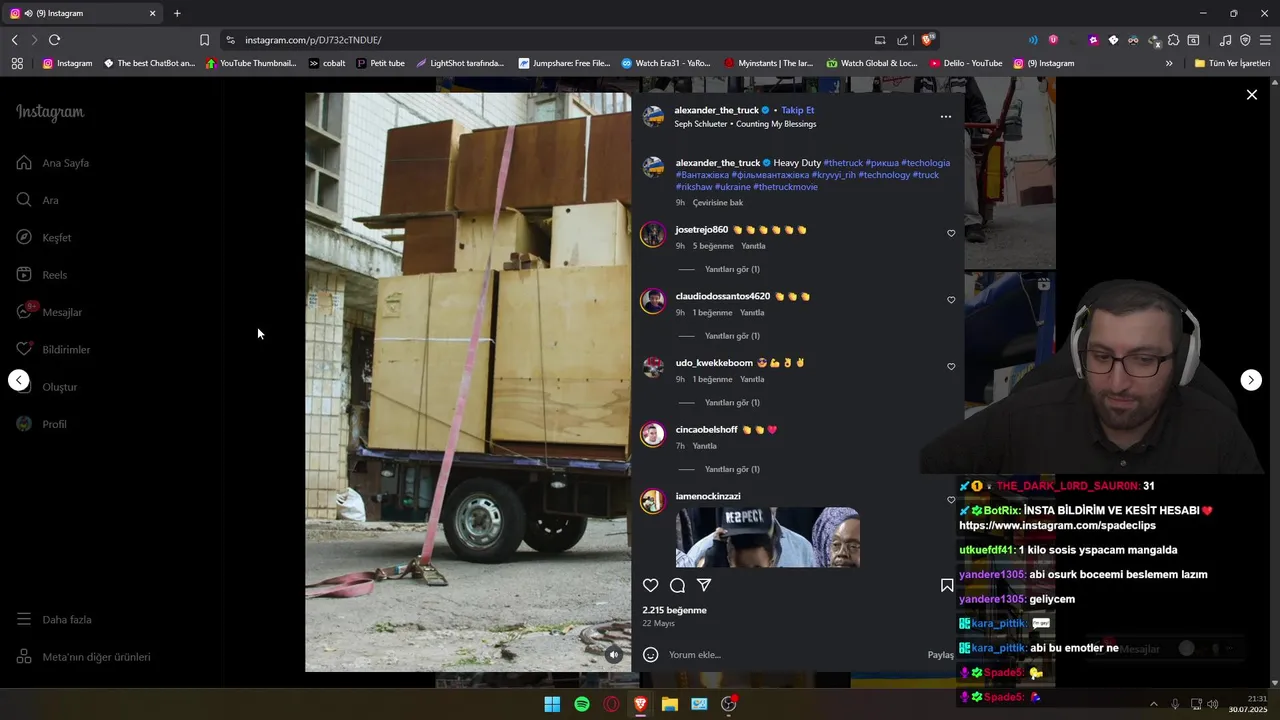Open the browser extensions puzzle icon

(x=1174, y=40)
